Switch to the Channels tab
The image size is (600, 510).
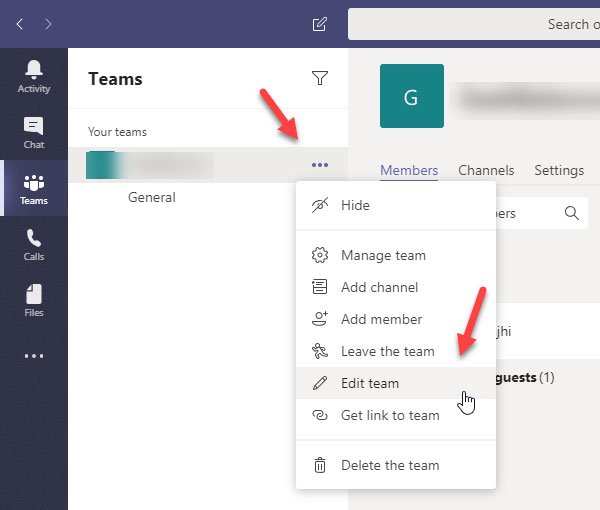(486, 170)
